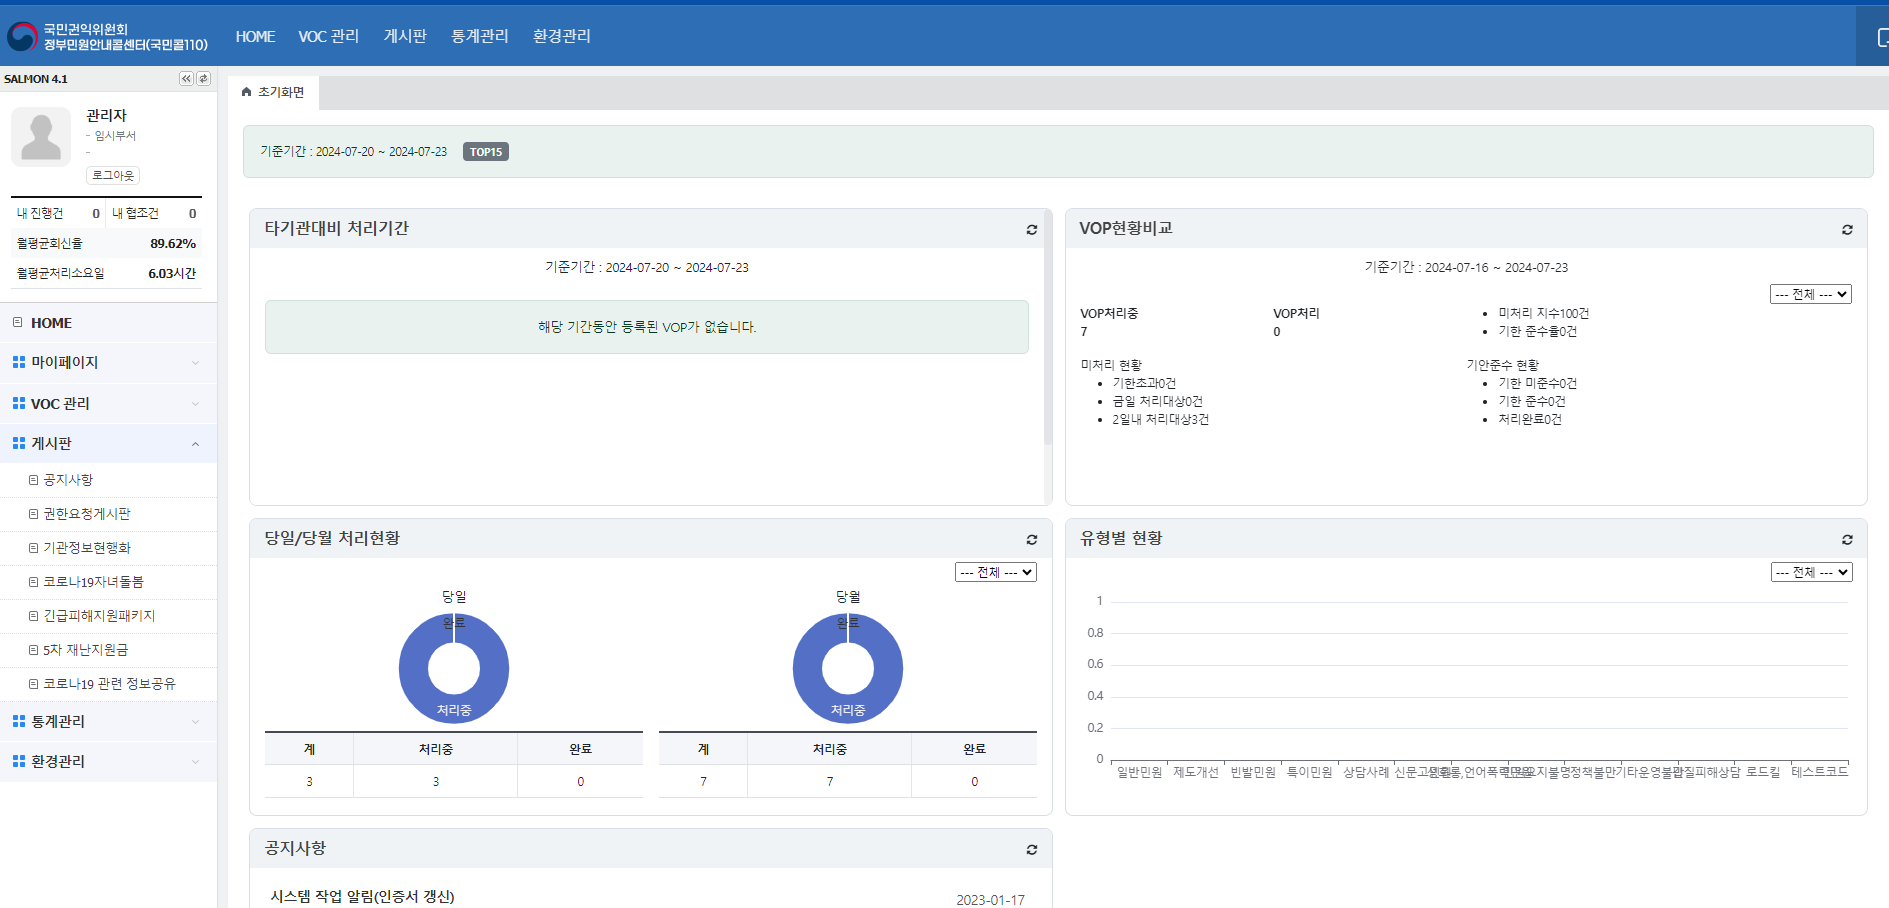Click the sidebar swap arrows icon

click(203, 79)
